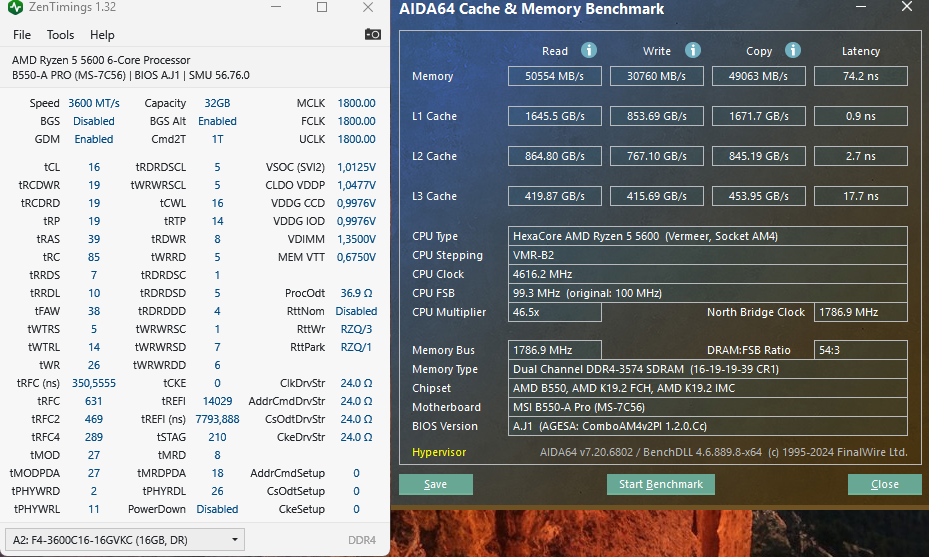Viewport: 929px width, 557px height.
Task: Click L3 Cache Copy value 453.95 GB/s
Action: pos(758,196)
